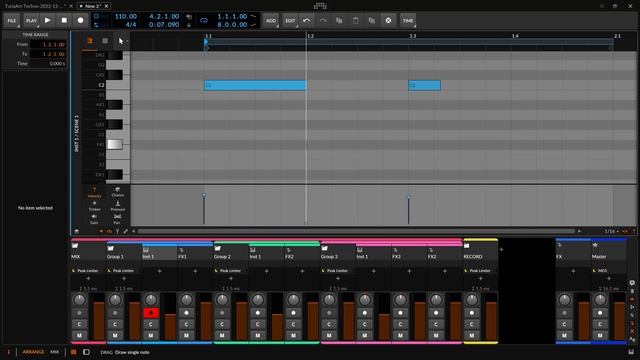The height and width of the screenshot is (360, 640).
Task: Mute the Master track
Action: (x=600, y=335)
